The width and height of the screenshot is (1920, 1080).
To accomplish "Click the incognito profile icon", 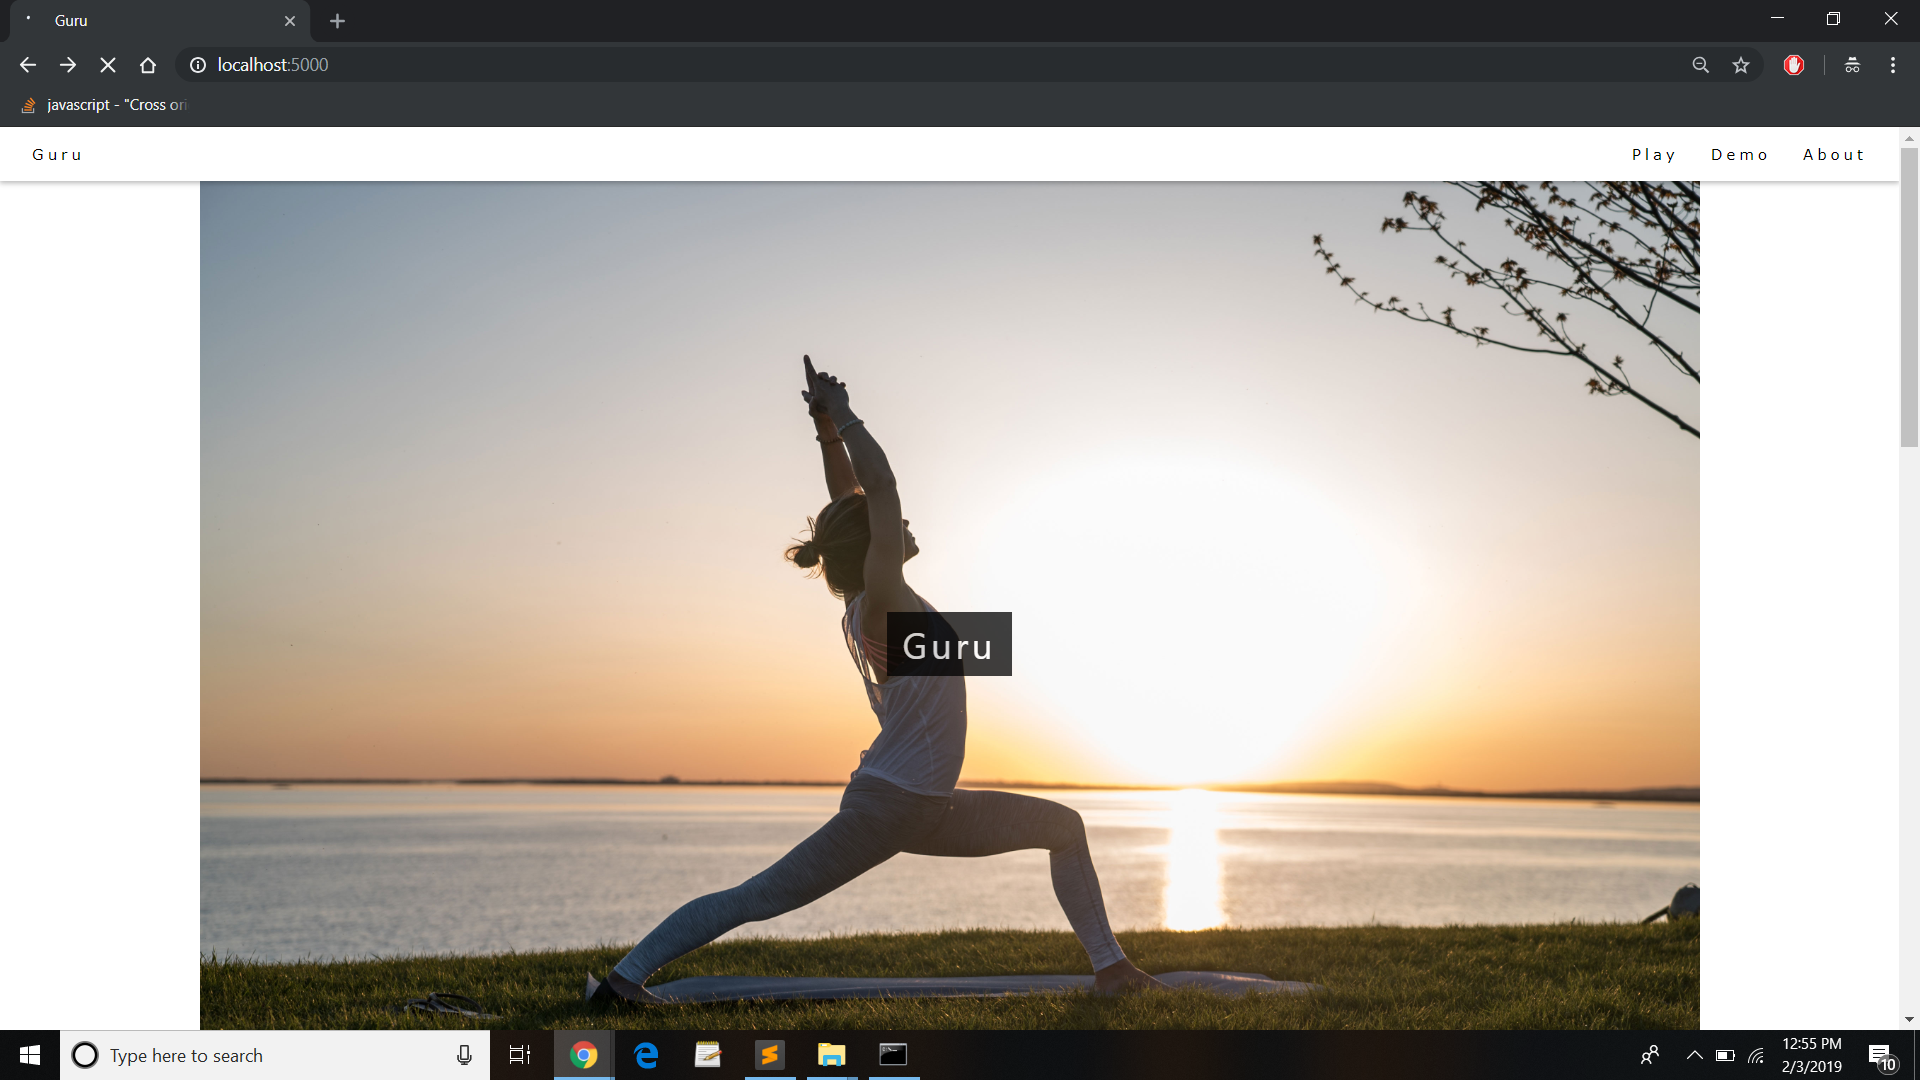I will pos(1852,65).
